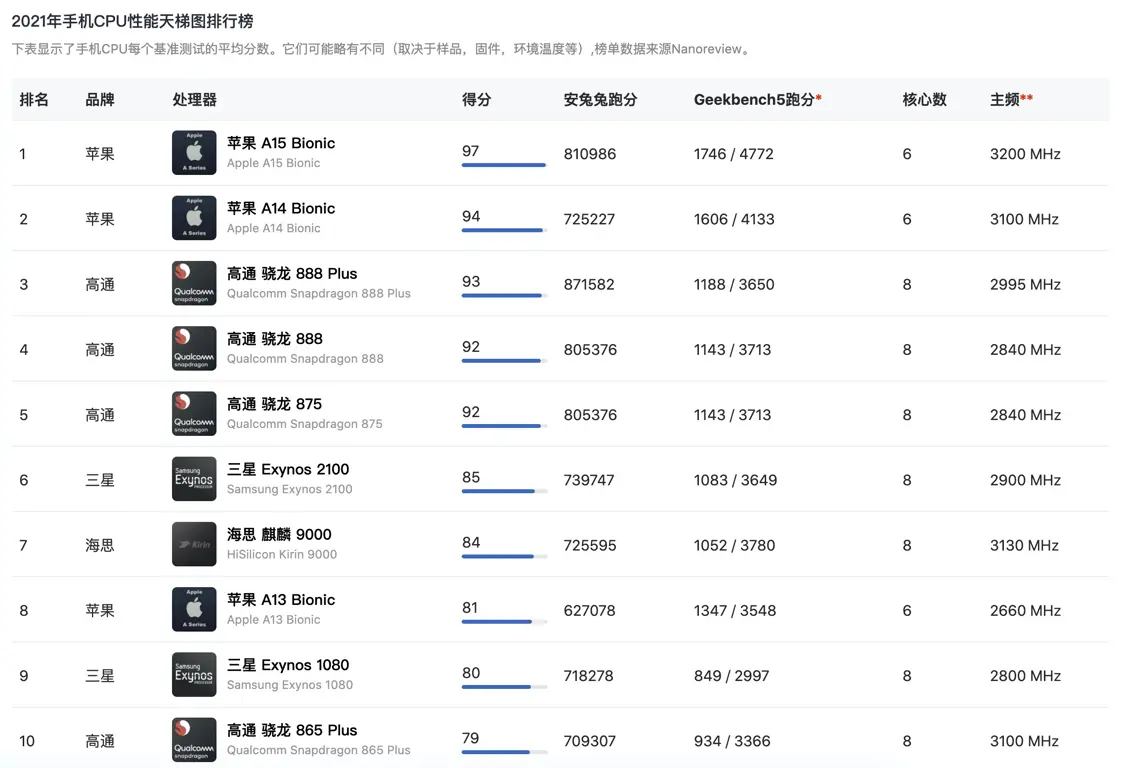Select the Snapdragon 888 Plus chip icon
The image size is (1125, 768).
coord(194,284)
